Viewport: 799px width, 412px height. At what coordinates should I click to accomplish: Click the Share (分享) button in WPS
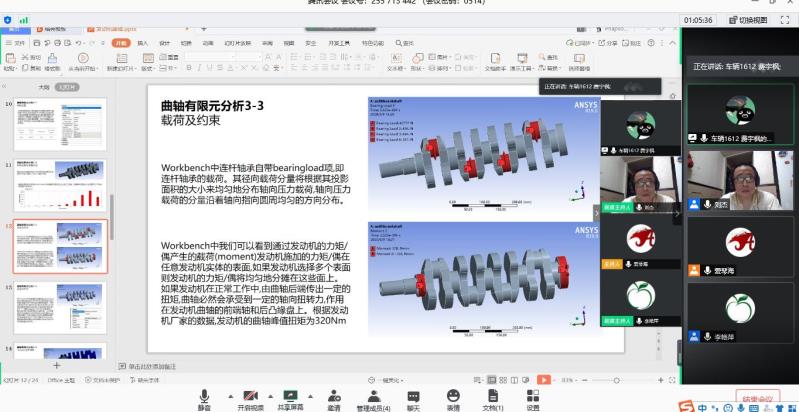pyautogui.click(x=607, y=43)
